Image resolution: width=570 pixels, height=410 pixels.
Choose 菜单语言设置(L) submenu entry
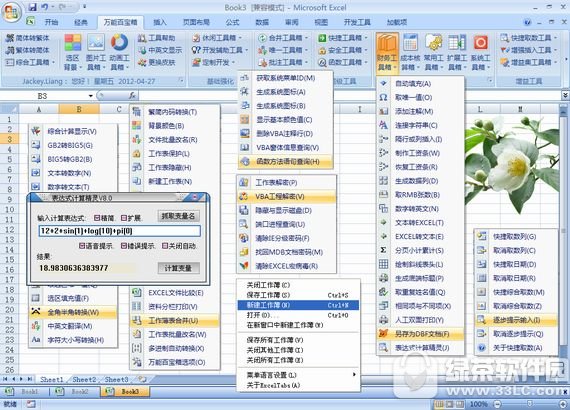pos(298,375)
